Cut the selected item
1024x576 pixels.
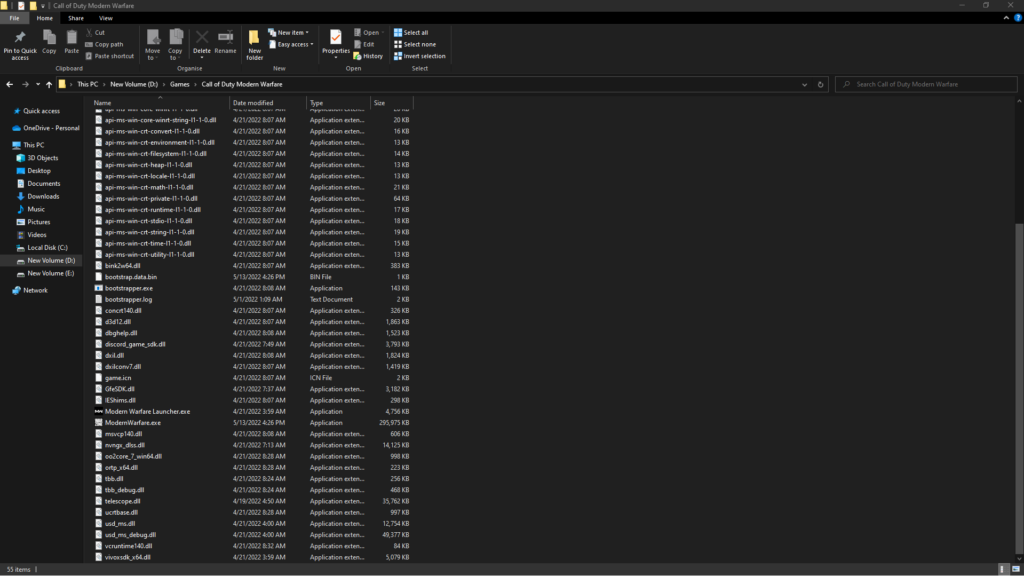tap(95, 32)
